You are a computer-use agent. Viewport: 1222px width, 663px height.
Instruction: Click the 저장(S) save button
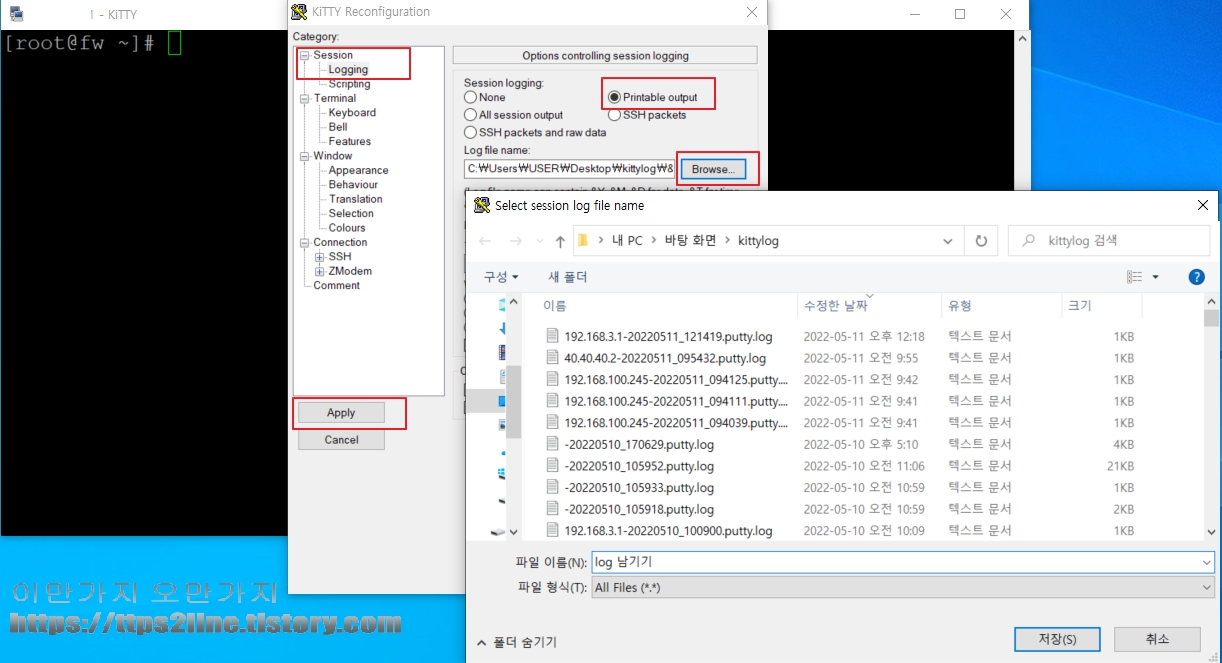(1057, 639)
